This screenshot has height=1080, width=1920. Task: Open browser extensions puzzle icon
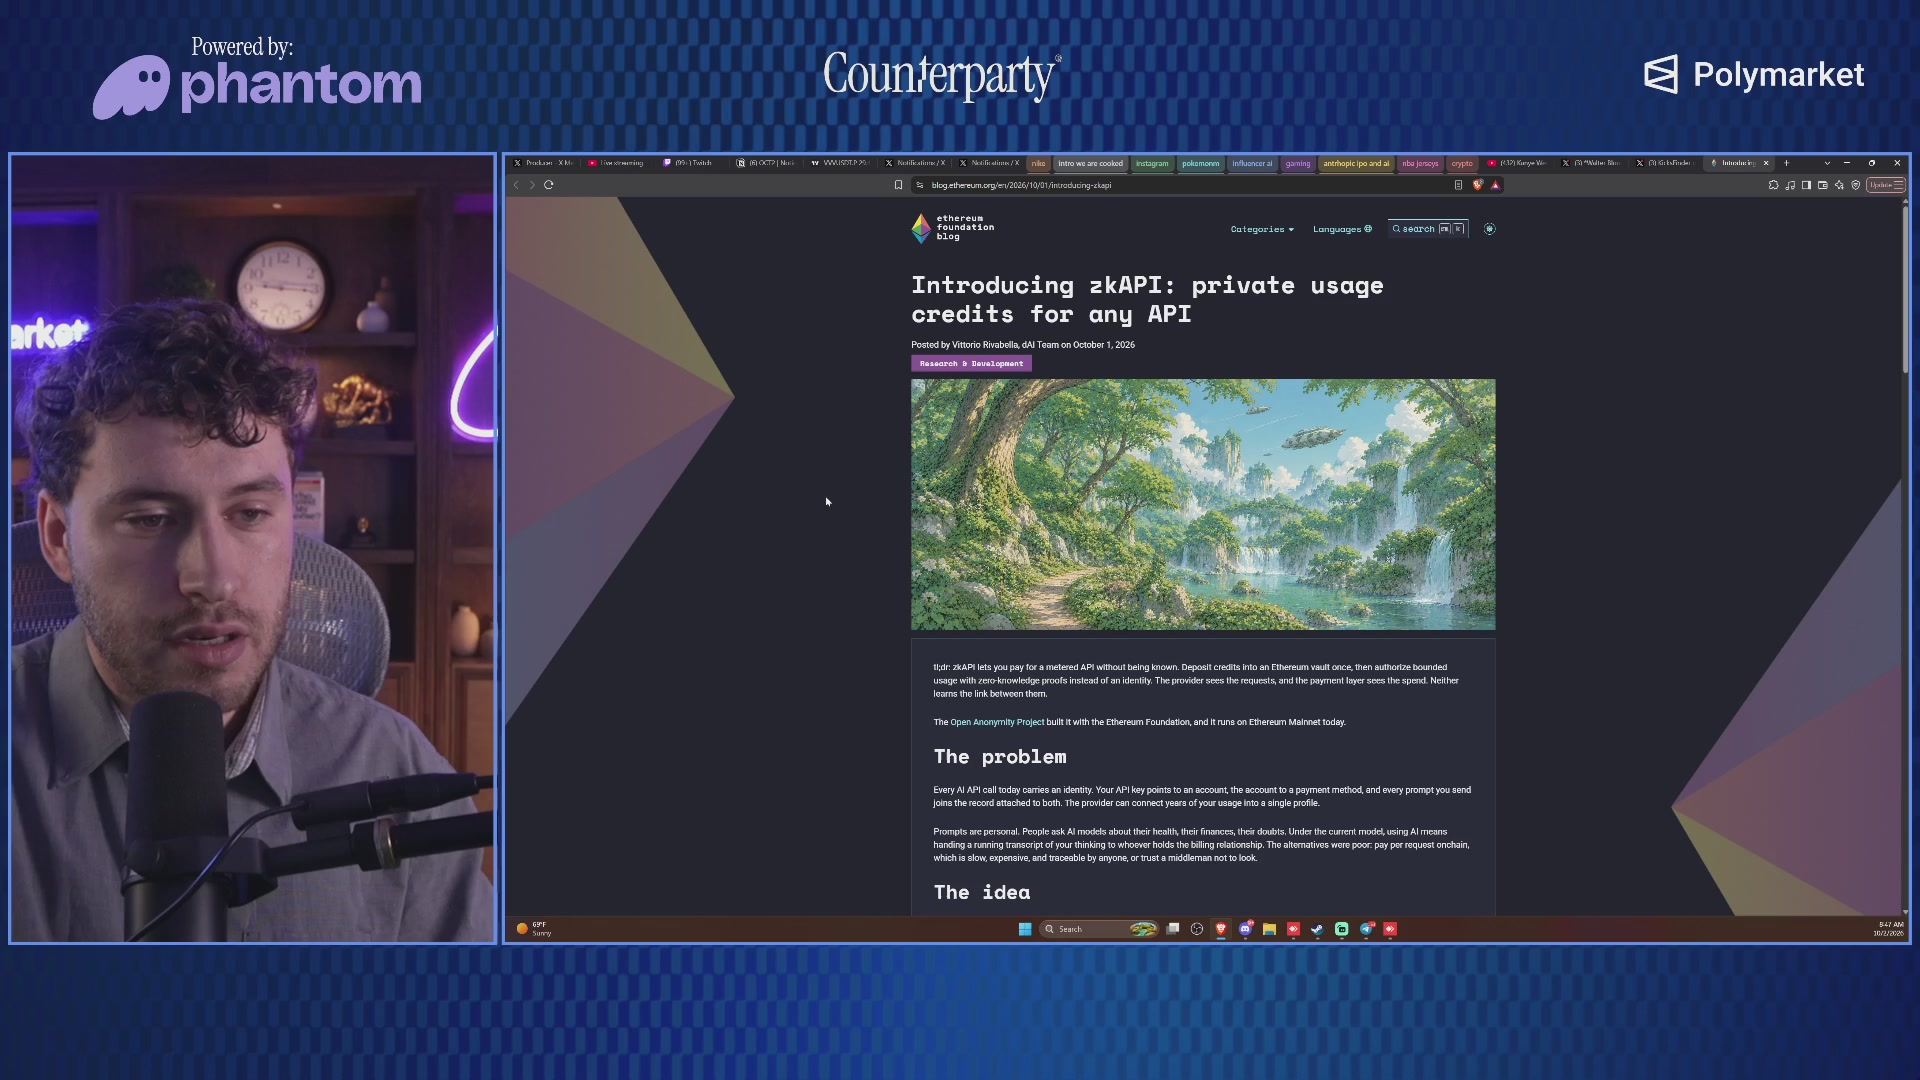coord(1774,185)
